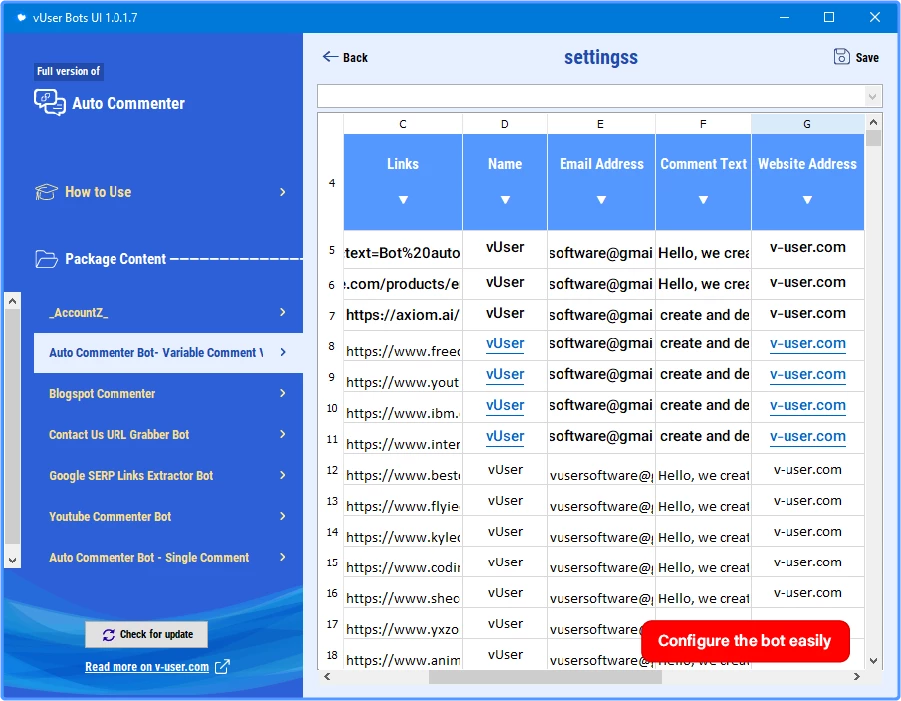Image resolution: width=901 pixels, height=701 pixels.
Task: Select the Youtube Commenter Bot item
Action: (x=168, y=516)
